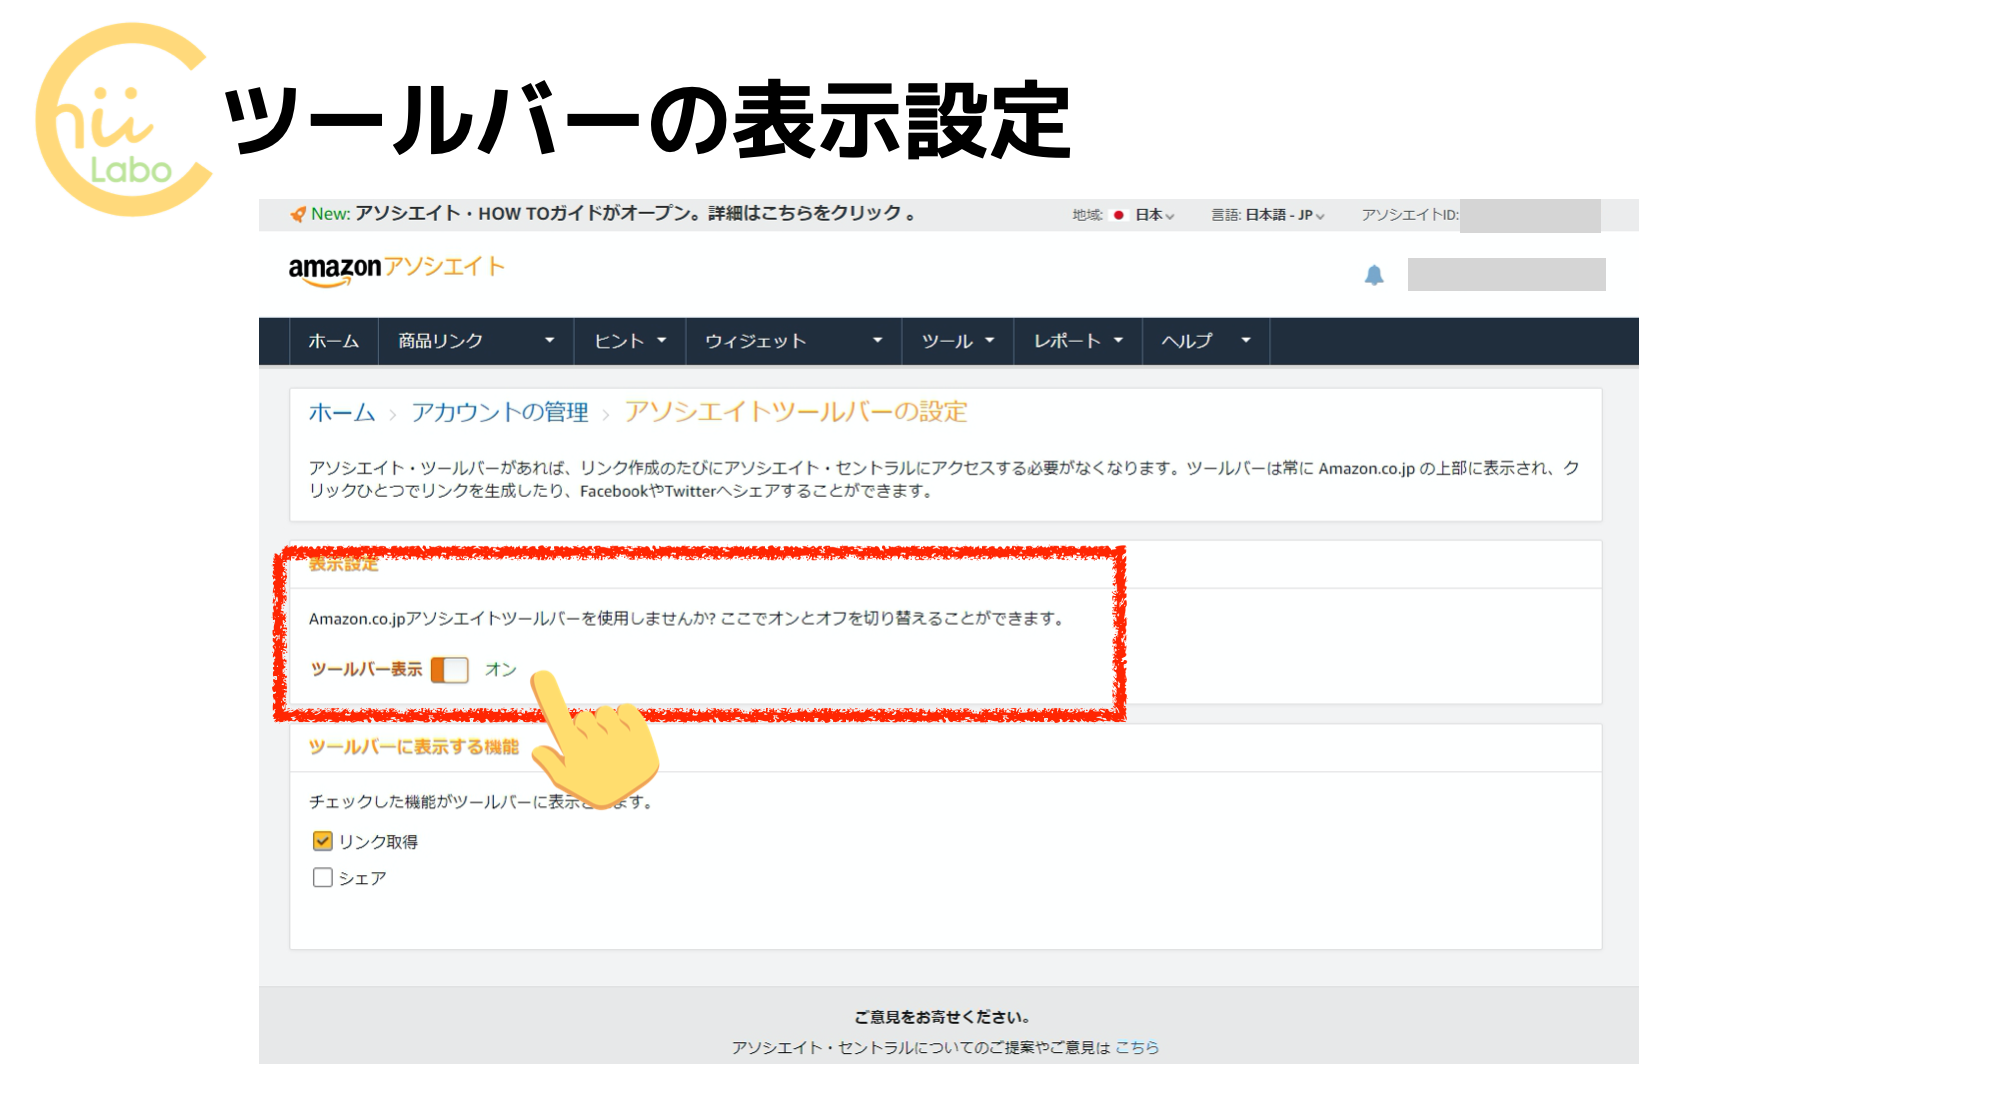Open the notification bell icon
This screenshot has height=1106, width=2000.
1374,276
